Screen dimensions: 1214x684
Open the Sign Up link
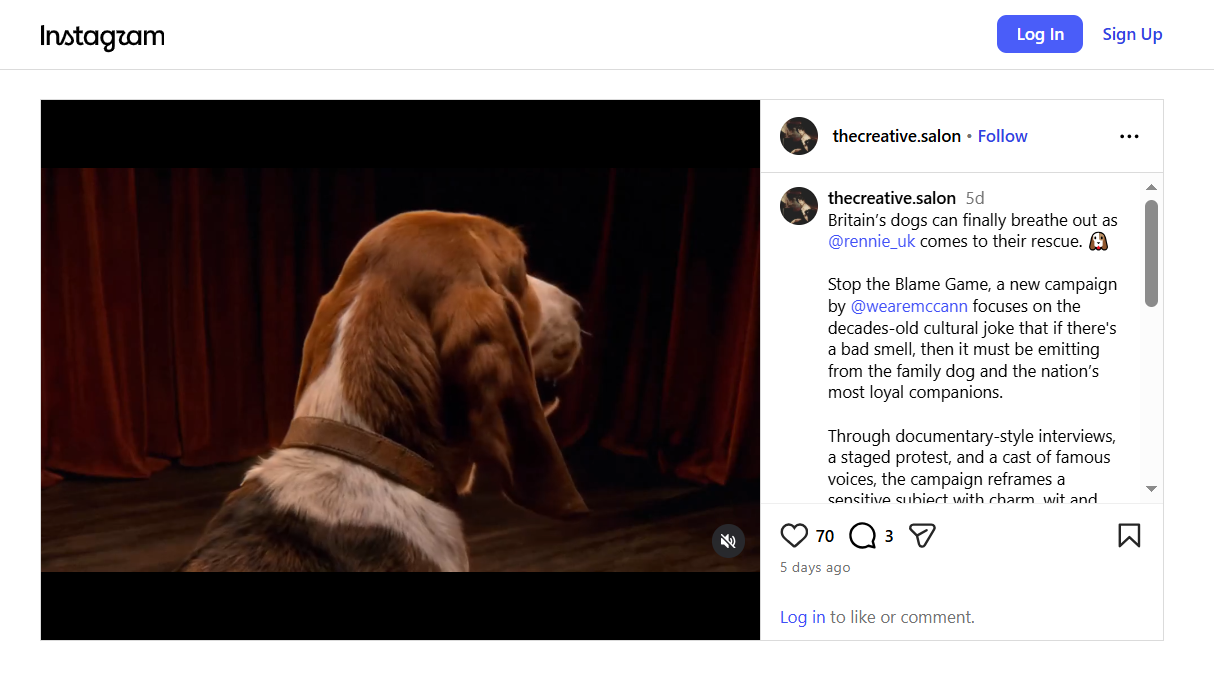tap(1132, 34)
